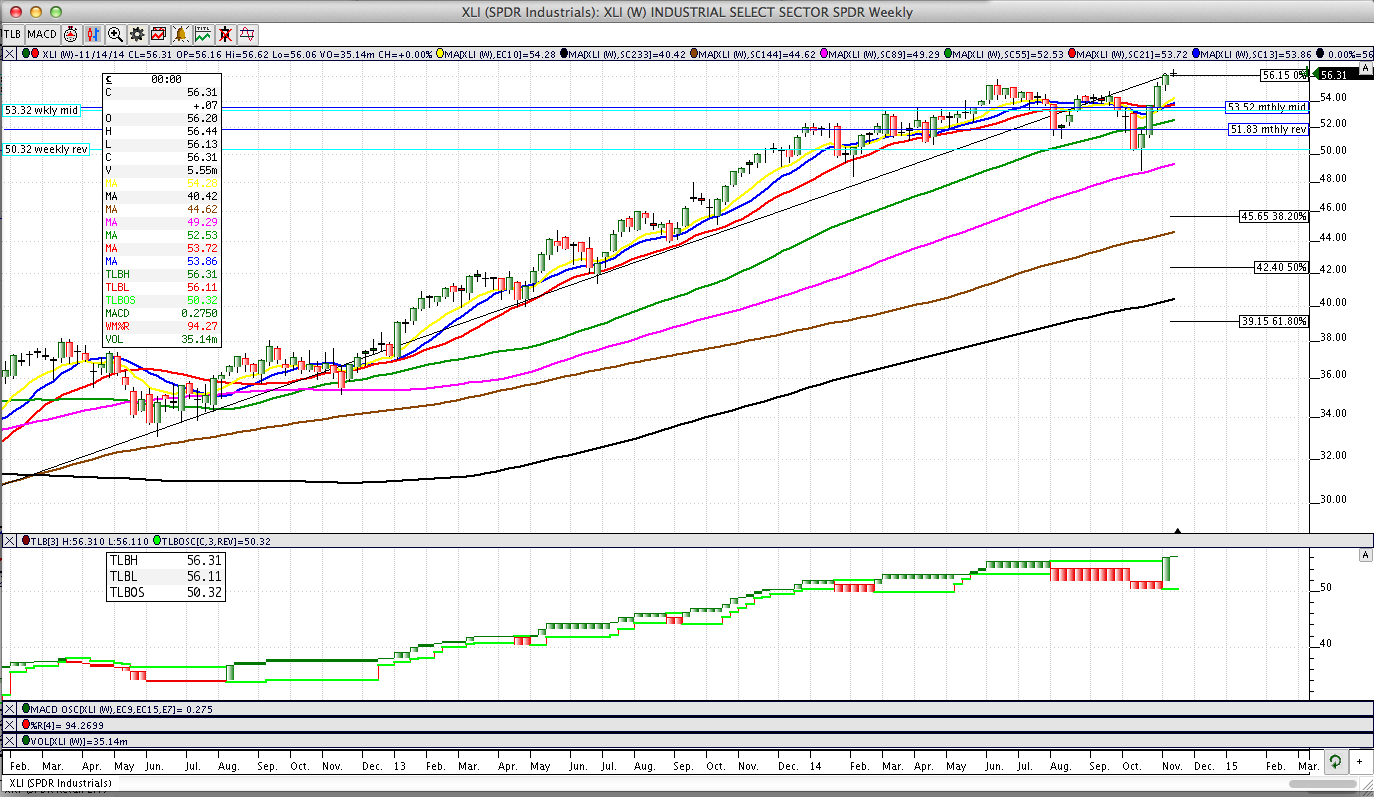The width and height of the screenshot is (1374, 797).
Task: Open the alerts bell icon
Action: coord(182,34)
